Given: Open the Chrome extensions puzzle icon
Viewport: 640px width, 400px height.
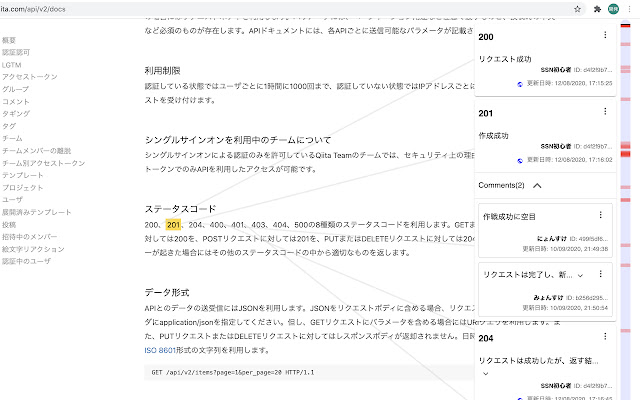Looking at the screenshot, I should [597, 9].
